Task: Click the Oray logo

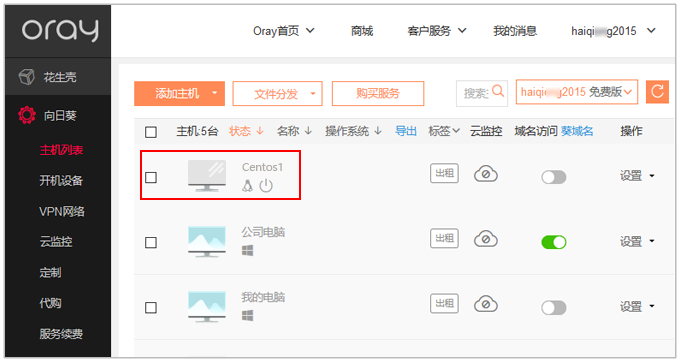Action: pyautogui.click(x=60, y=31)
